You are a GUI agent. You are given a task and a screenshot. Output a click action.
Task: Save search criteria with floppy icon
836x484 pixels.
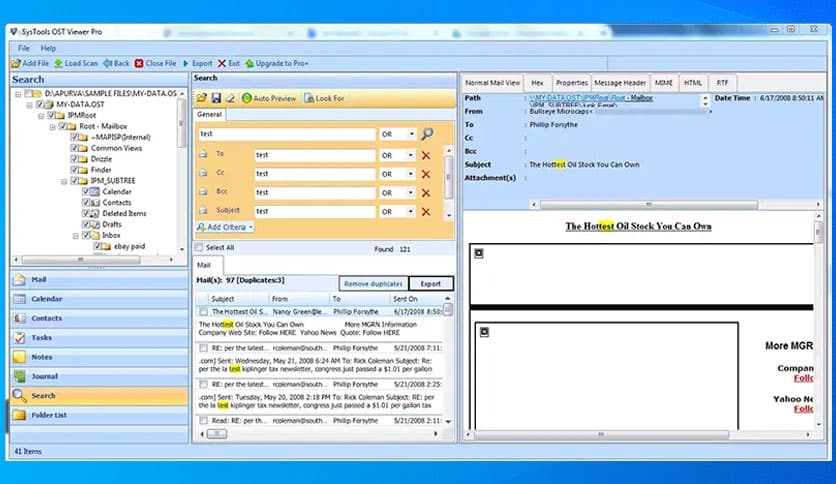pos(216,98)
